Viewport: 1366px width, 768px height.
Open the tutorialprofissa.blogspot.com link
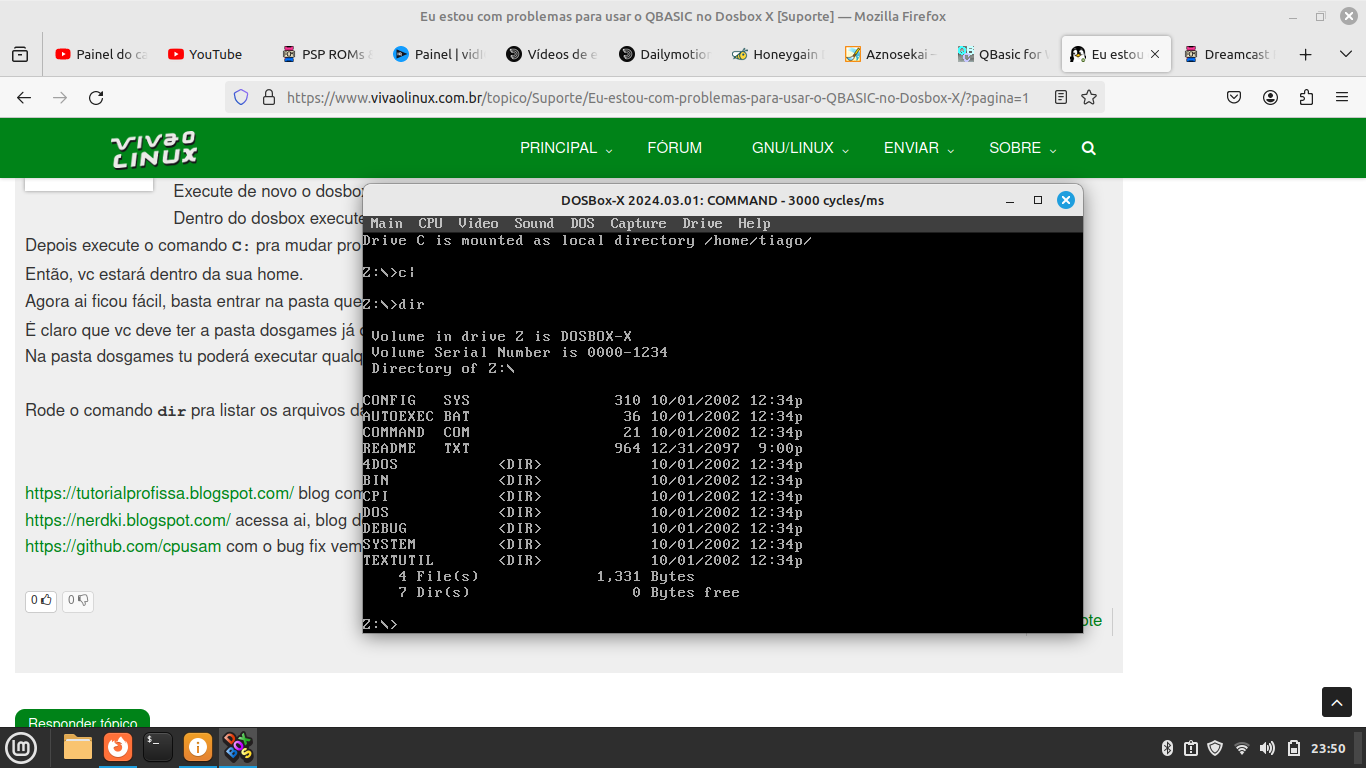click(159, 493)
